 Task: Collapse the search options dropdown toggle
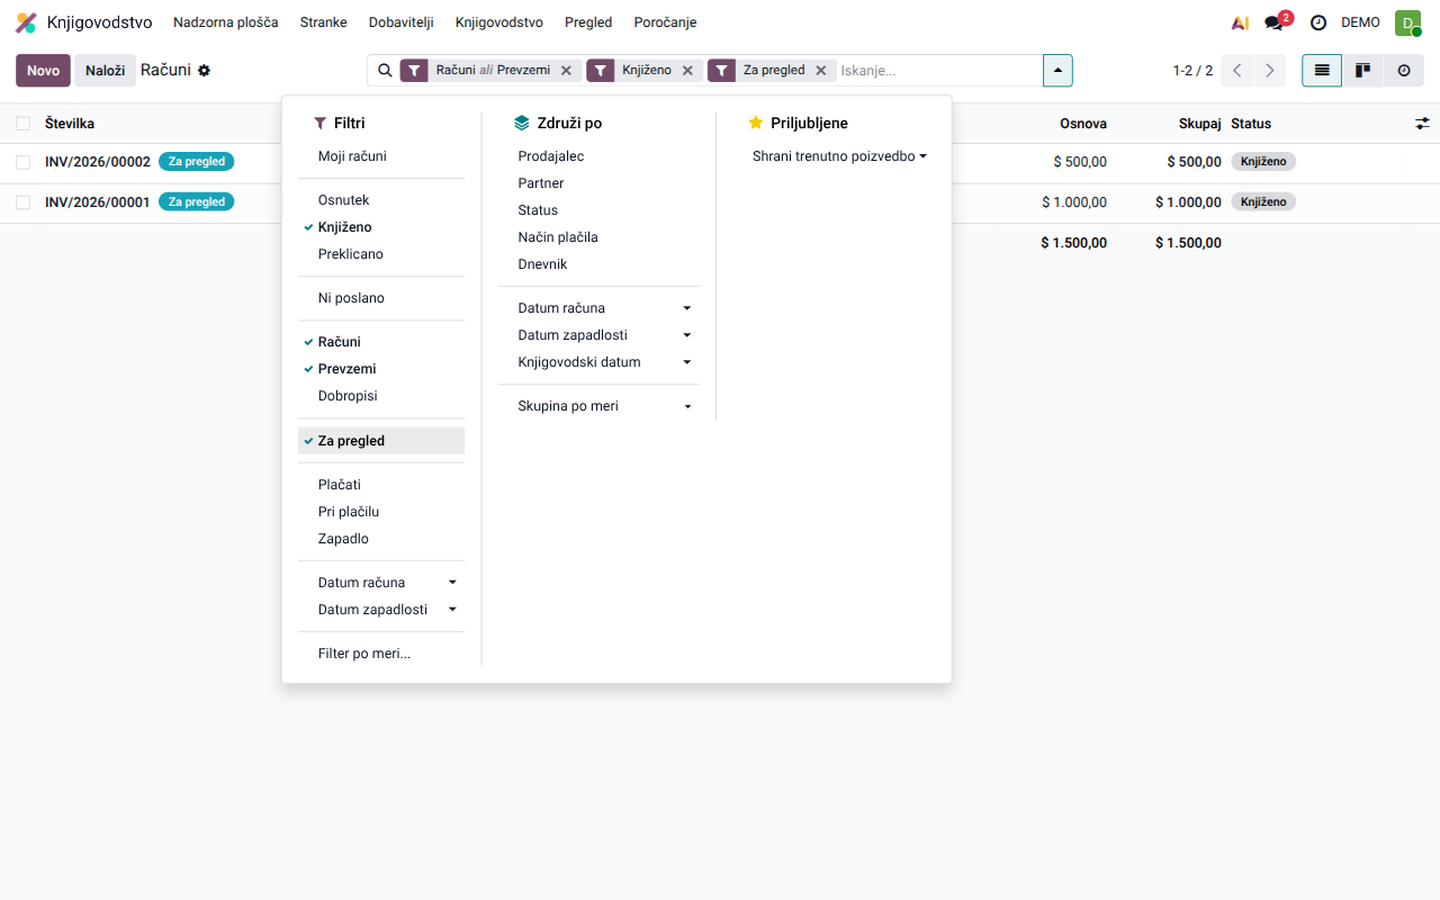tap(1057, 70)
